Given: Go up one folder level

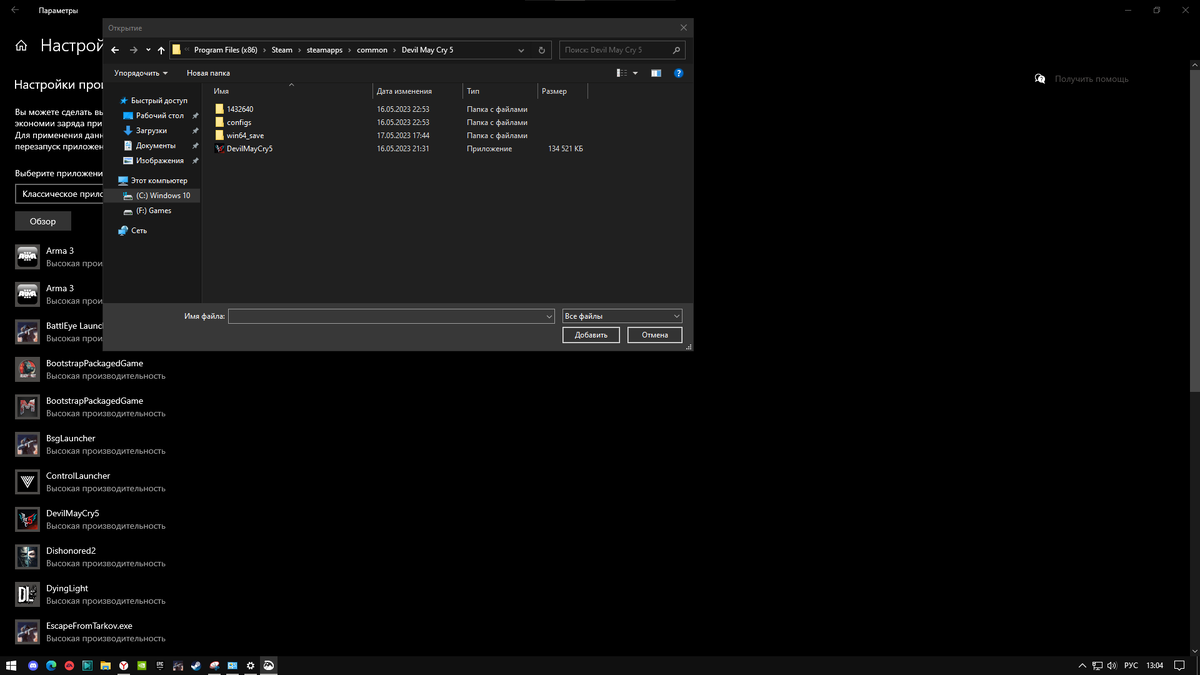Looking at the screenshot, I should point(161,50).
